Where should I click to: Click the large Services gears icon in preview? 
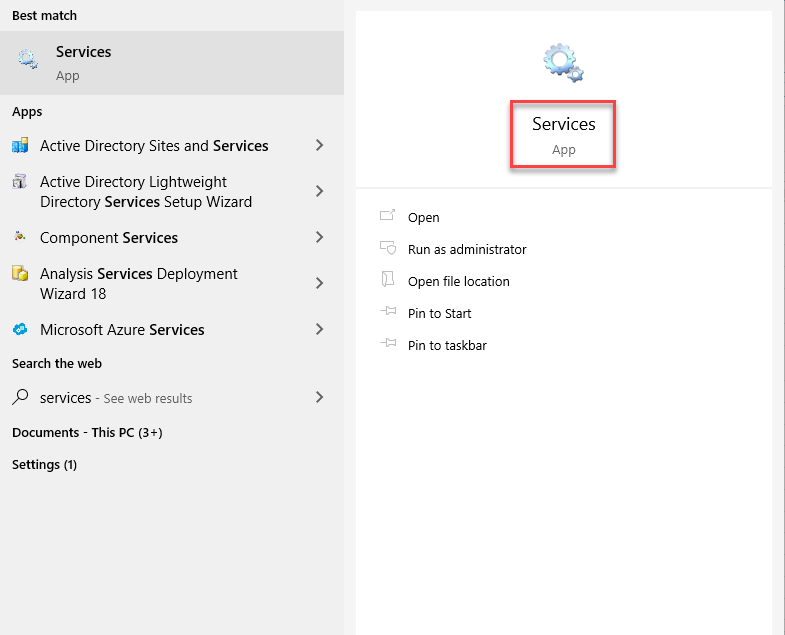click(x=563, y=63)
